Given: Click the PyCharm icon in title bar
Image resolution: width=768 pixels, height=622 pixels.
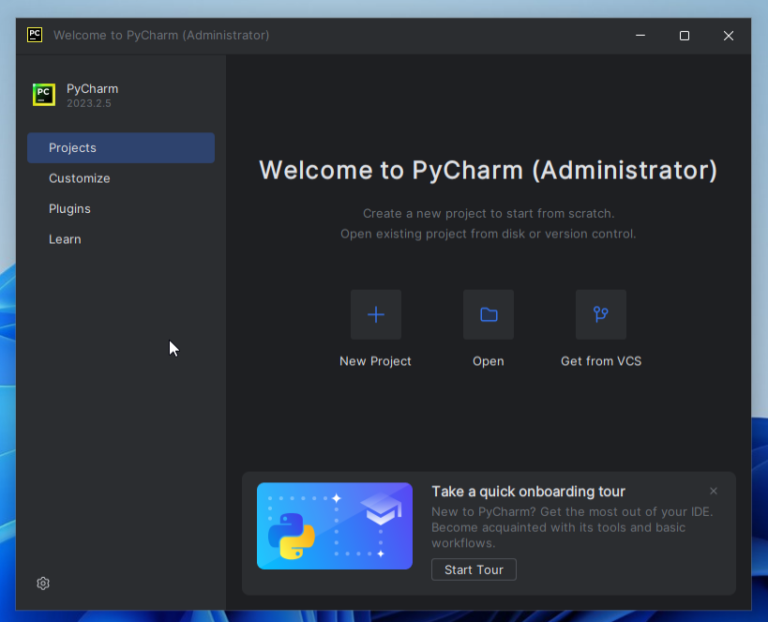Looking at the screenshot, I should (x=34, y=35).
